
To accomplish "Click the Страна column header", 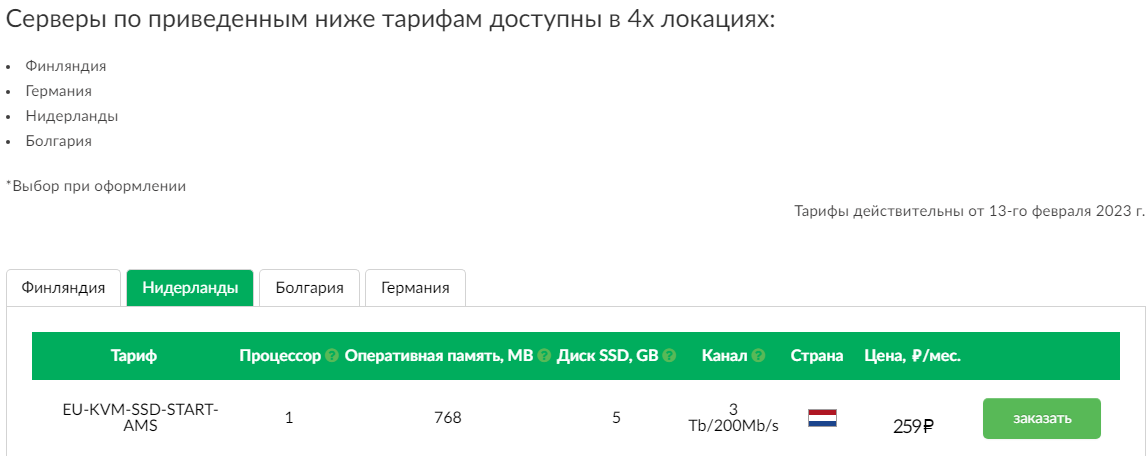I will [x=817, y=356].
